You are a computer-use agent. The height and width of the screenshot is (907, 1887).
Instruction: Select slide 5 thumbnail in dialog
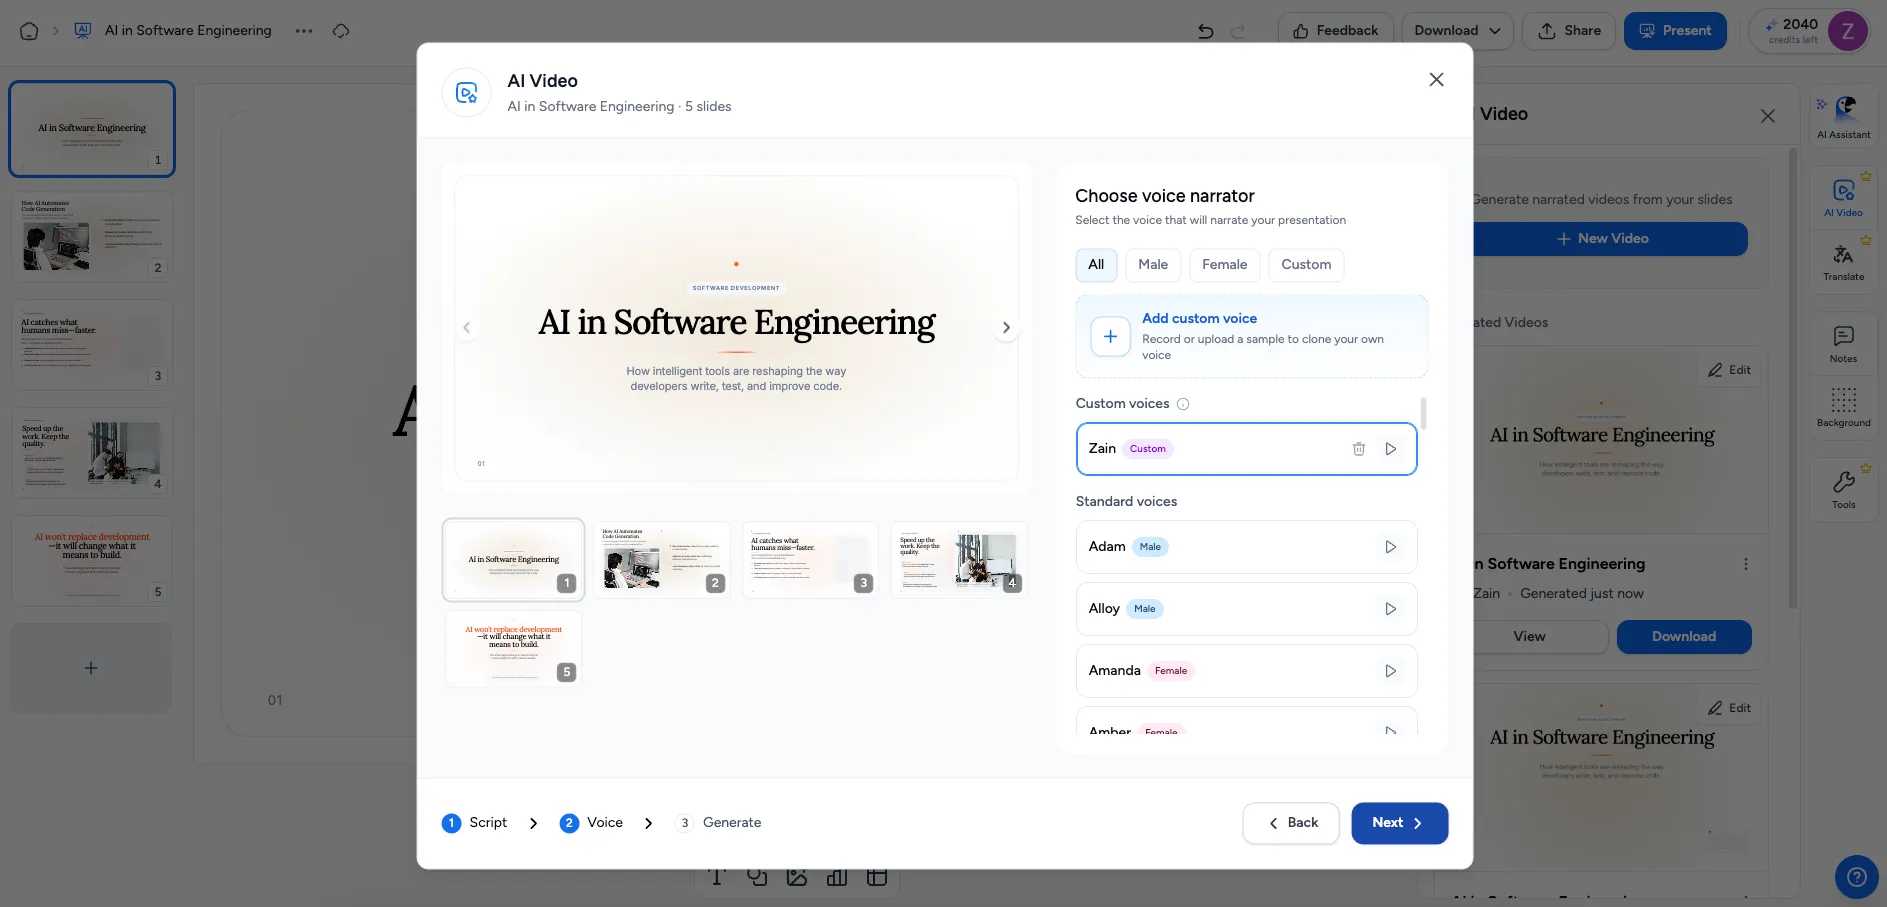[514, 649]
